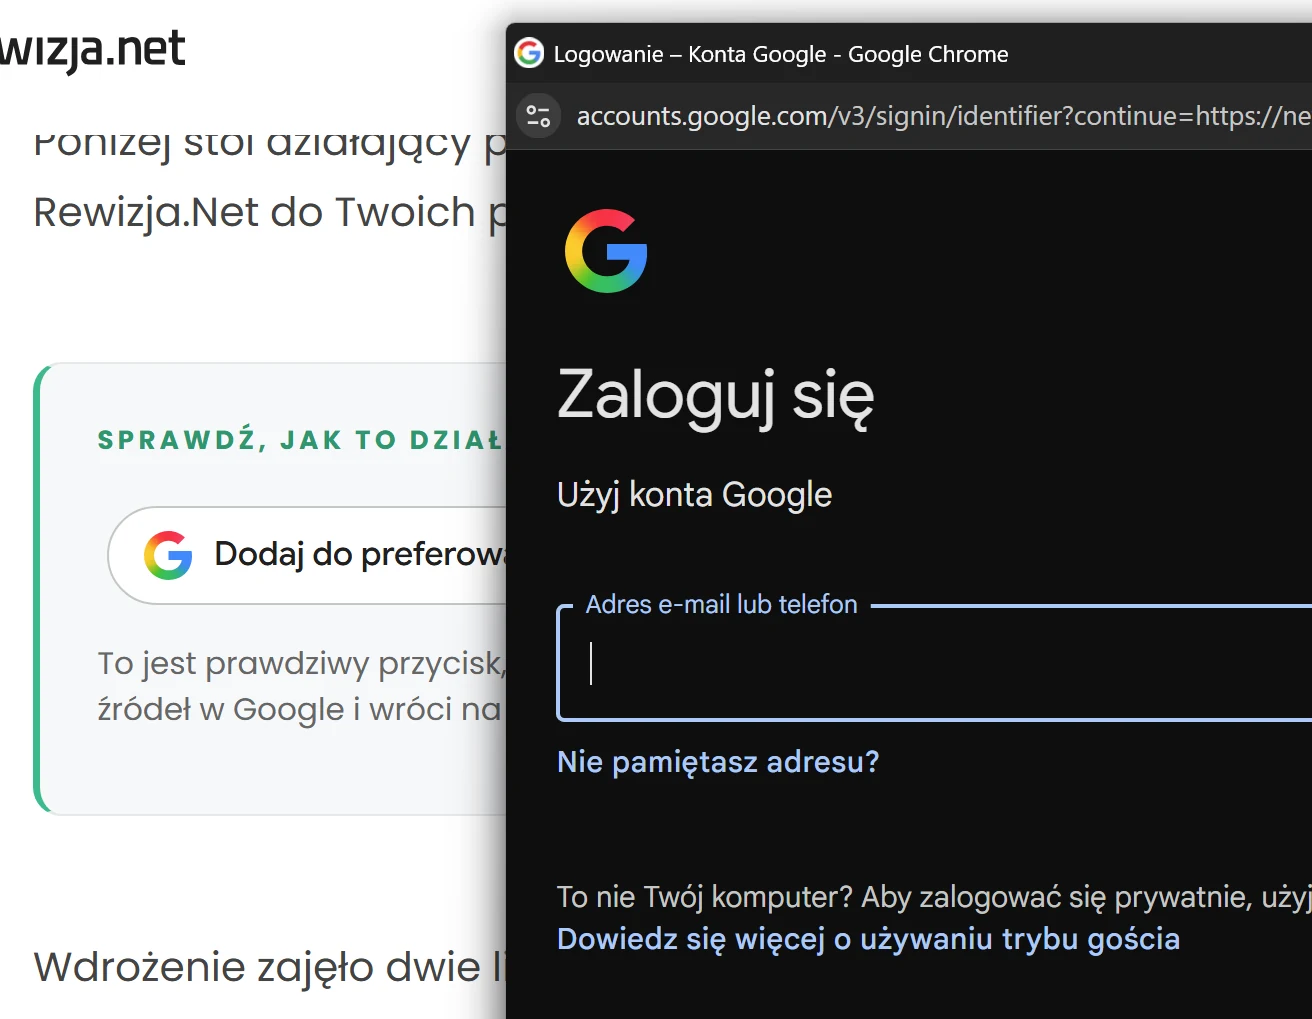Click 'To nie Twój komputer?' text
Viewport: 1312px width, 1019px height.
point(705,897)
